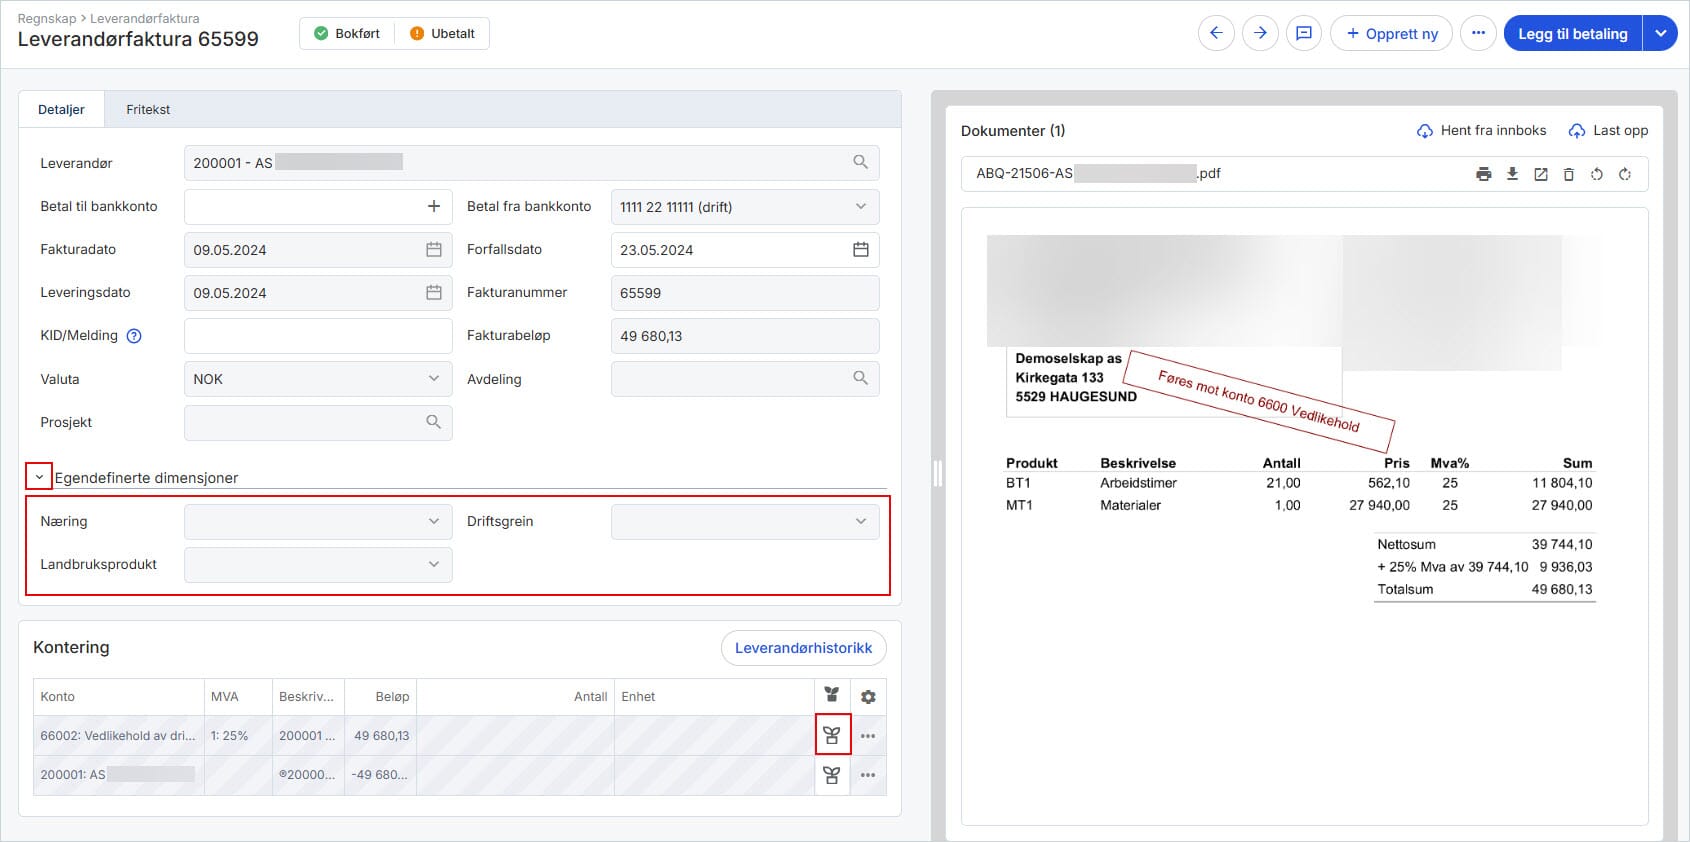This screenshot has width=1690, height=842.
Task: Click the dimensions icon on the 66002 row
Action: [831, 736]
